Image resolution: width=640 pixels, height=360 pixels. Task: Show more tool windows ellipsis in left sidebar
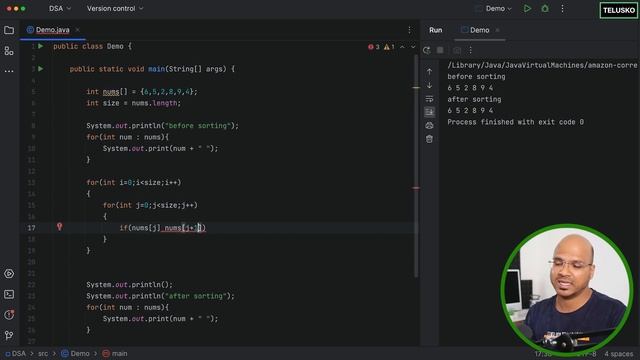[9, 71]
